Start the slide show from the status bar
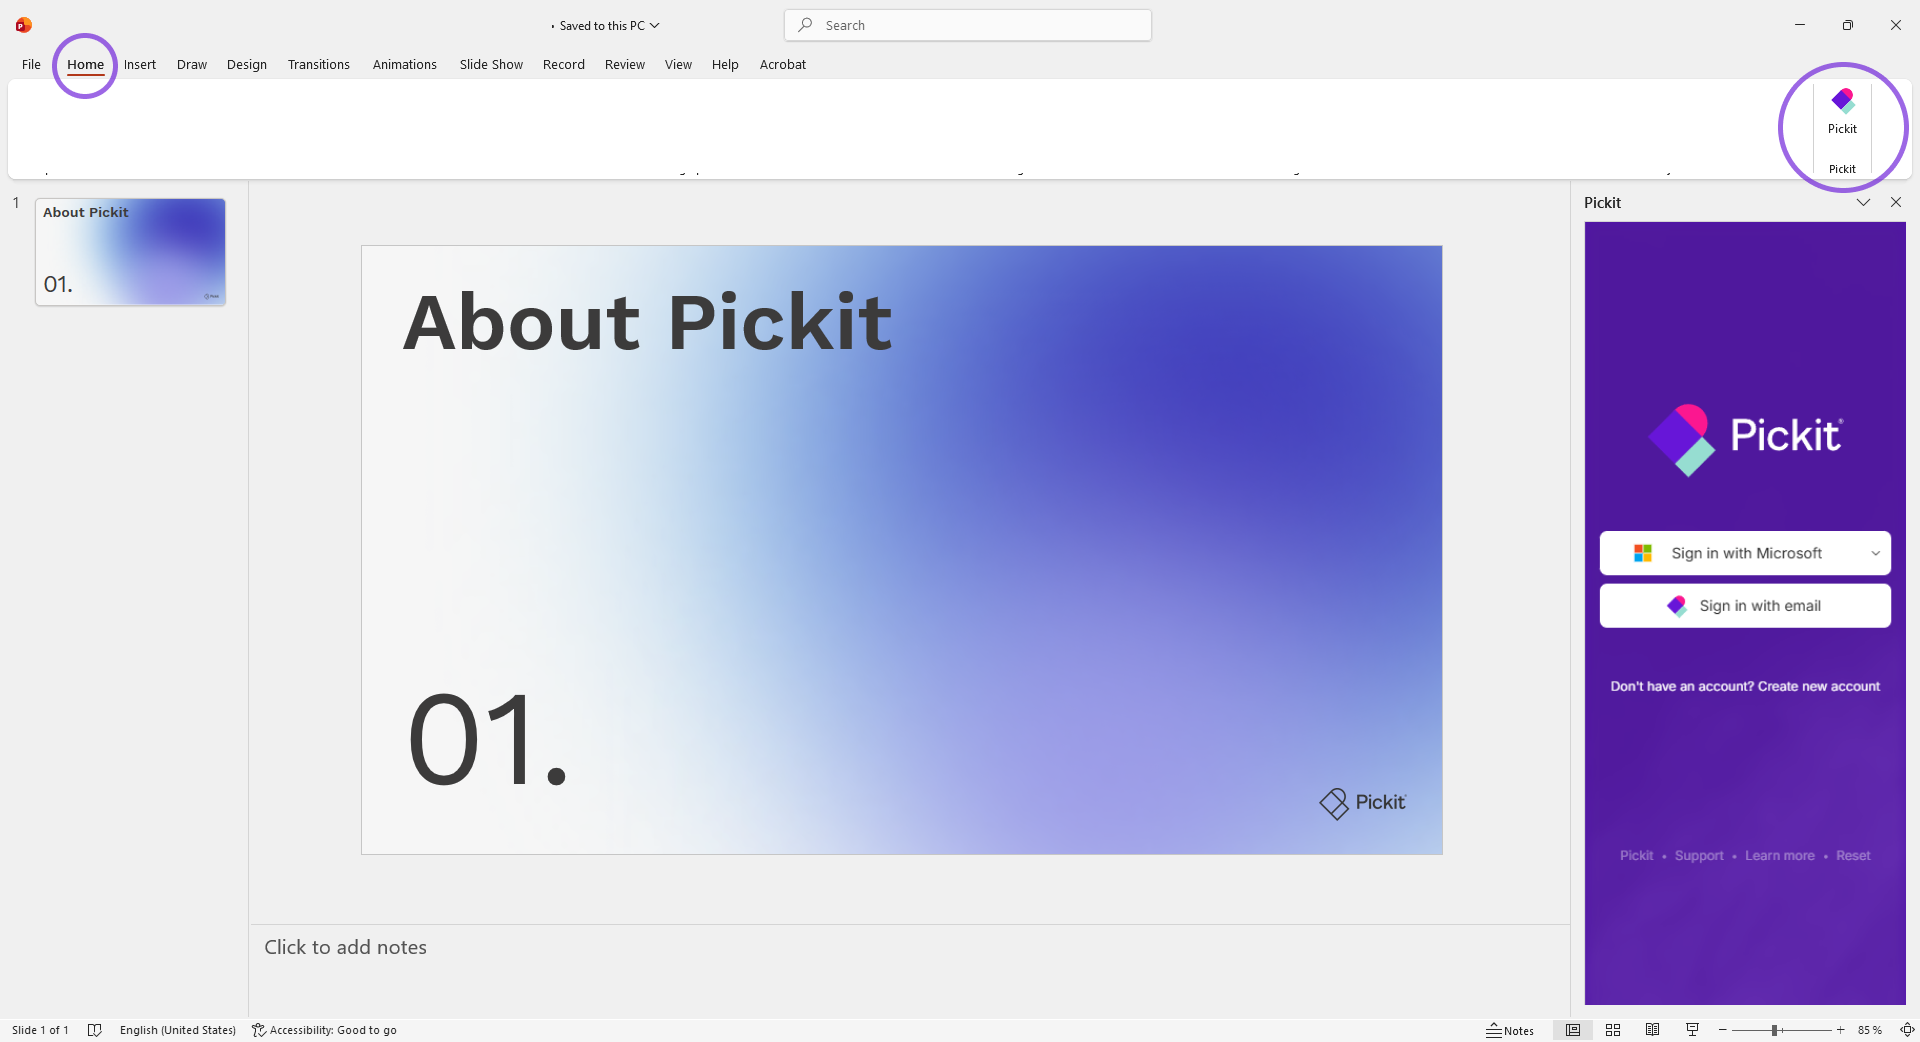Screen dimensions: 1920x1042 click(1692, 1030)
